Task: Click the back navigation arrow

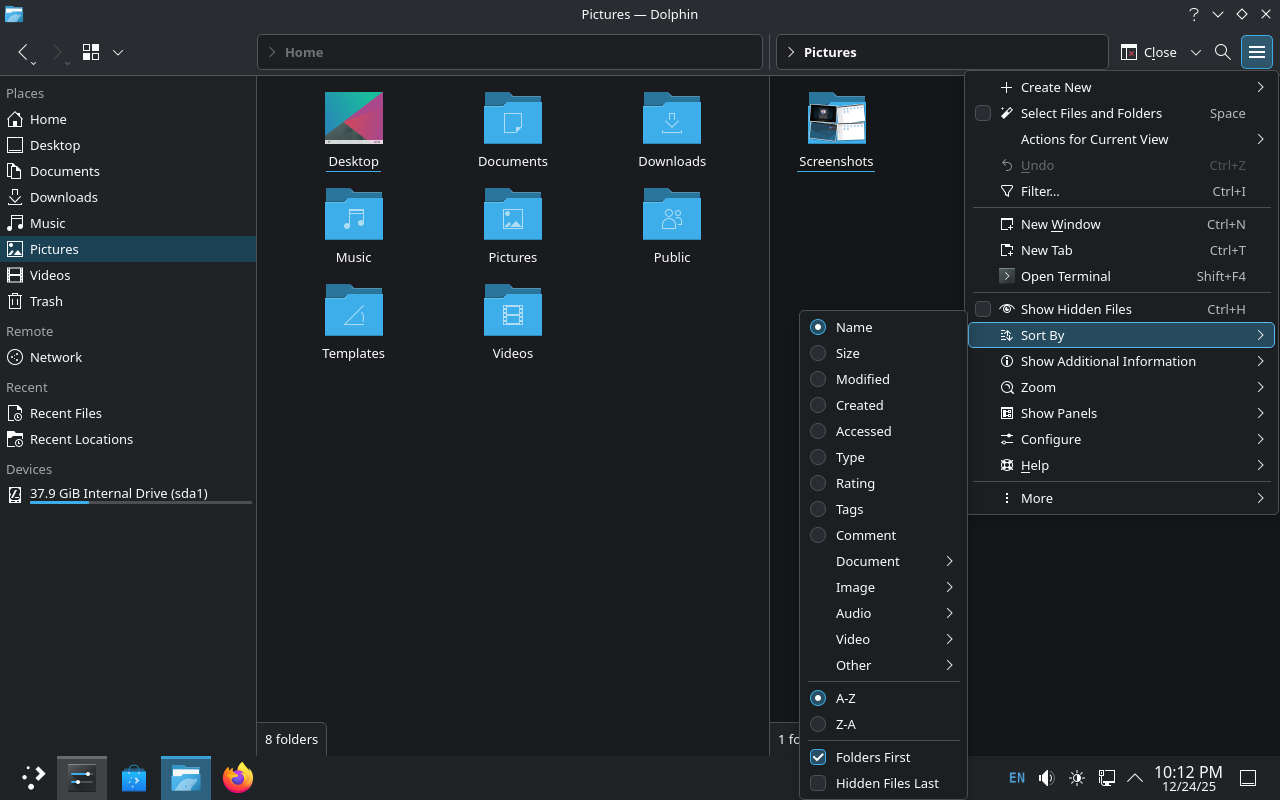Action: coord(24,52)
